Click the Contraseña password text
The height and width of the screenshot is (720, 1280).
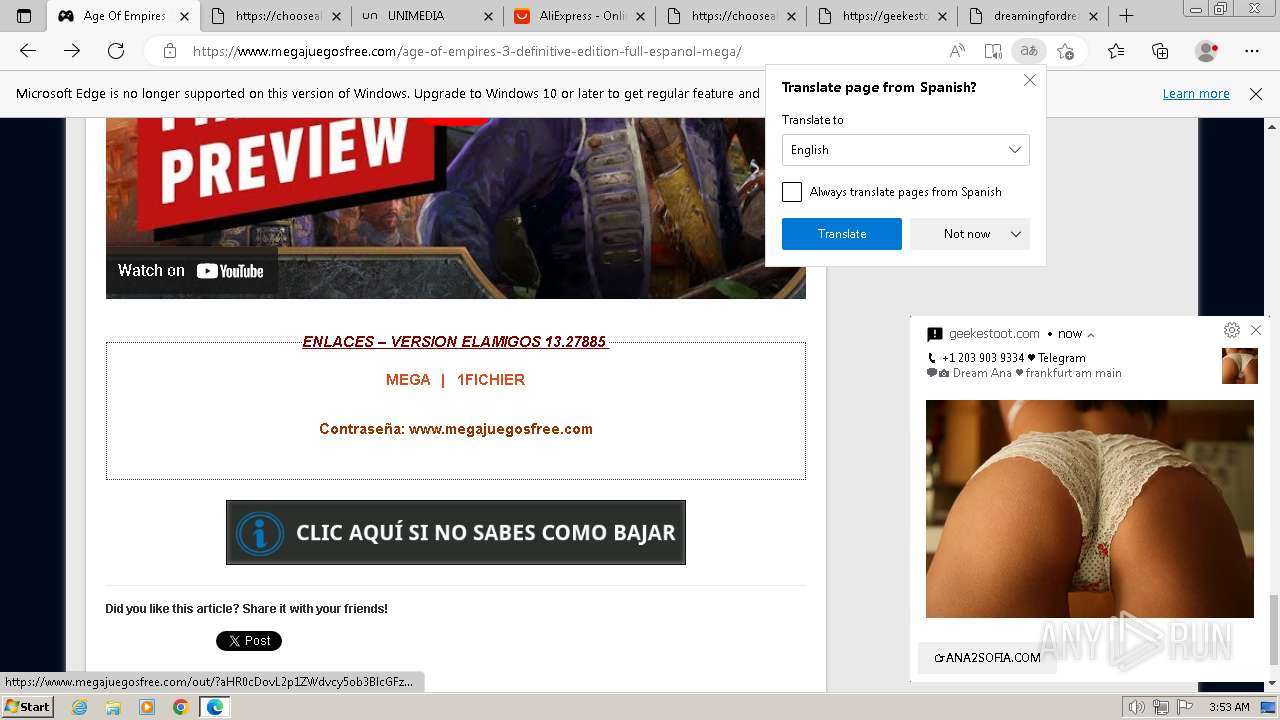coord(456,429)
